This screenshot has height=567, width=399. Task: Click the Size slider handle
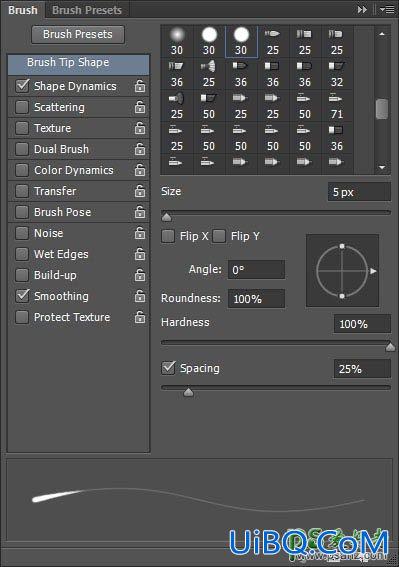[x=166, y=217]
